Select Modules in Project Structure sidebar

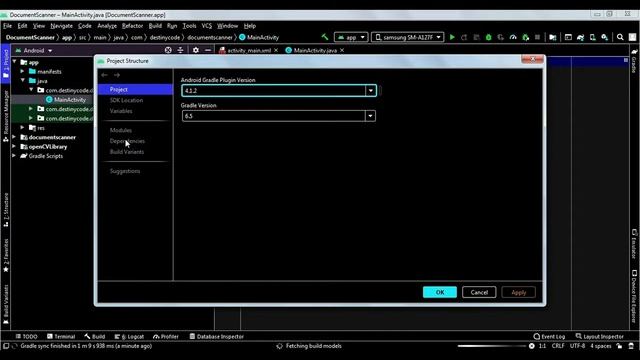coord(120,130)
